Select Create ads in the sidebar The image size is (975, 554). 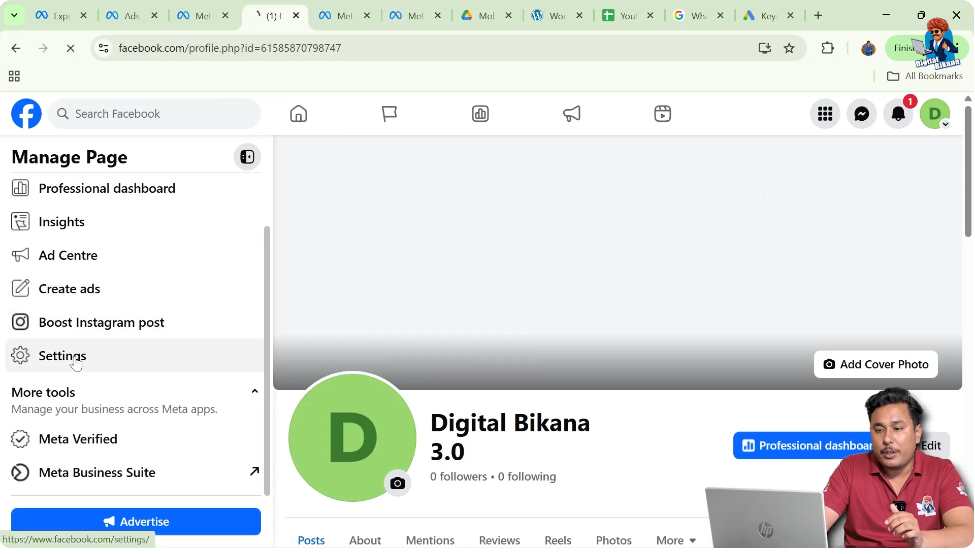[135, 289]
